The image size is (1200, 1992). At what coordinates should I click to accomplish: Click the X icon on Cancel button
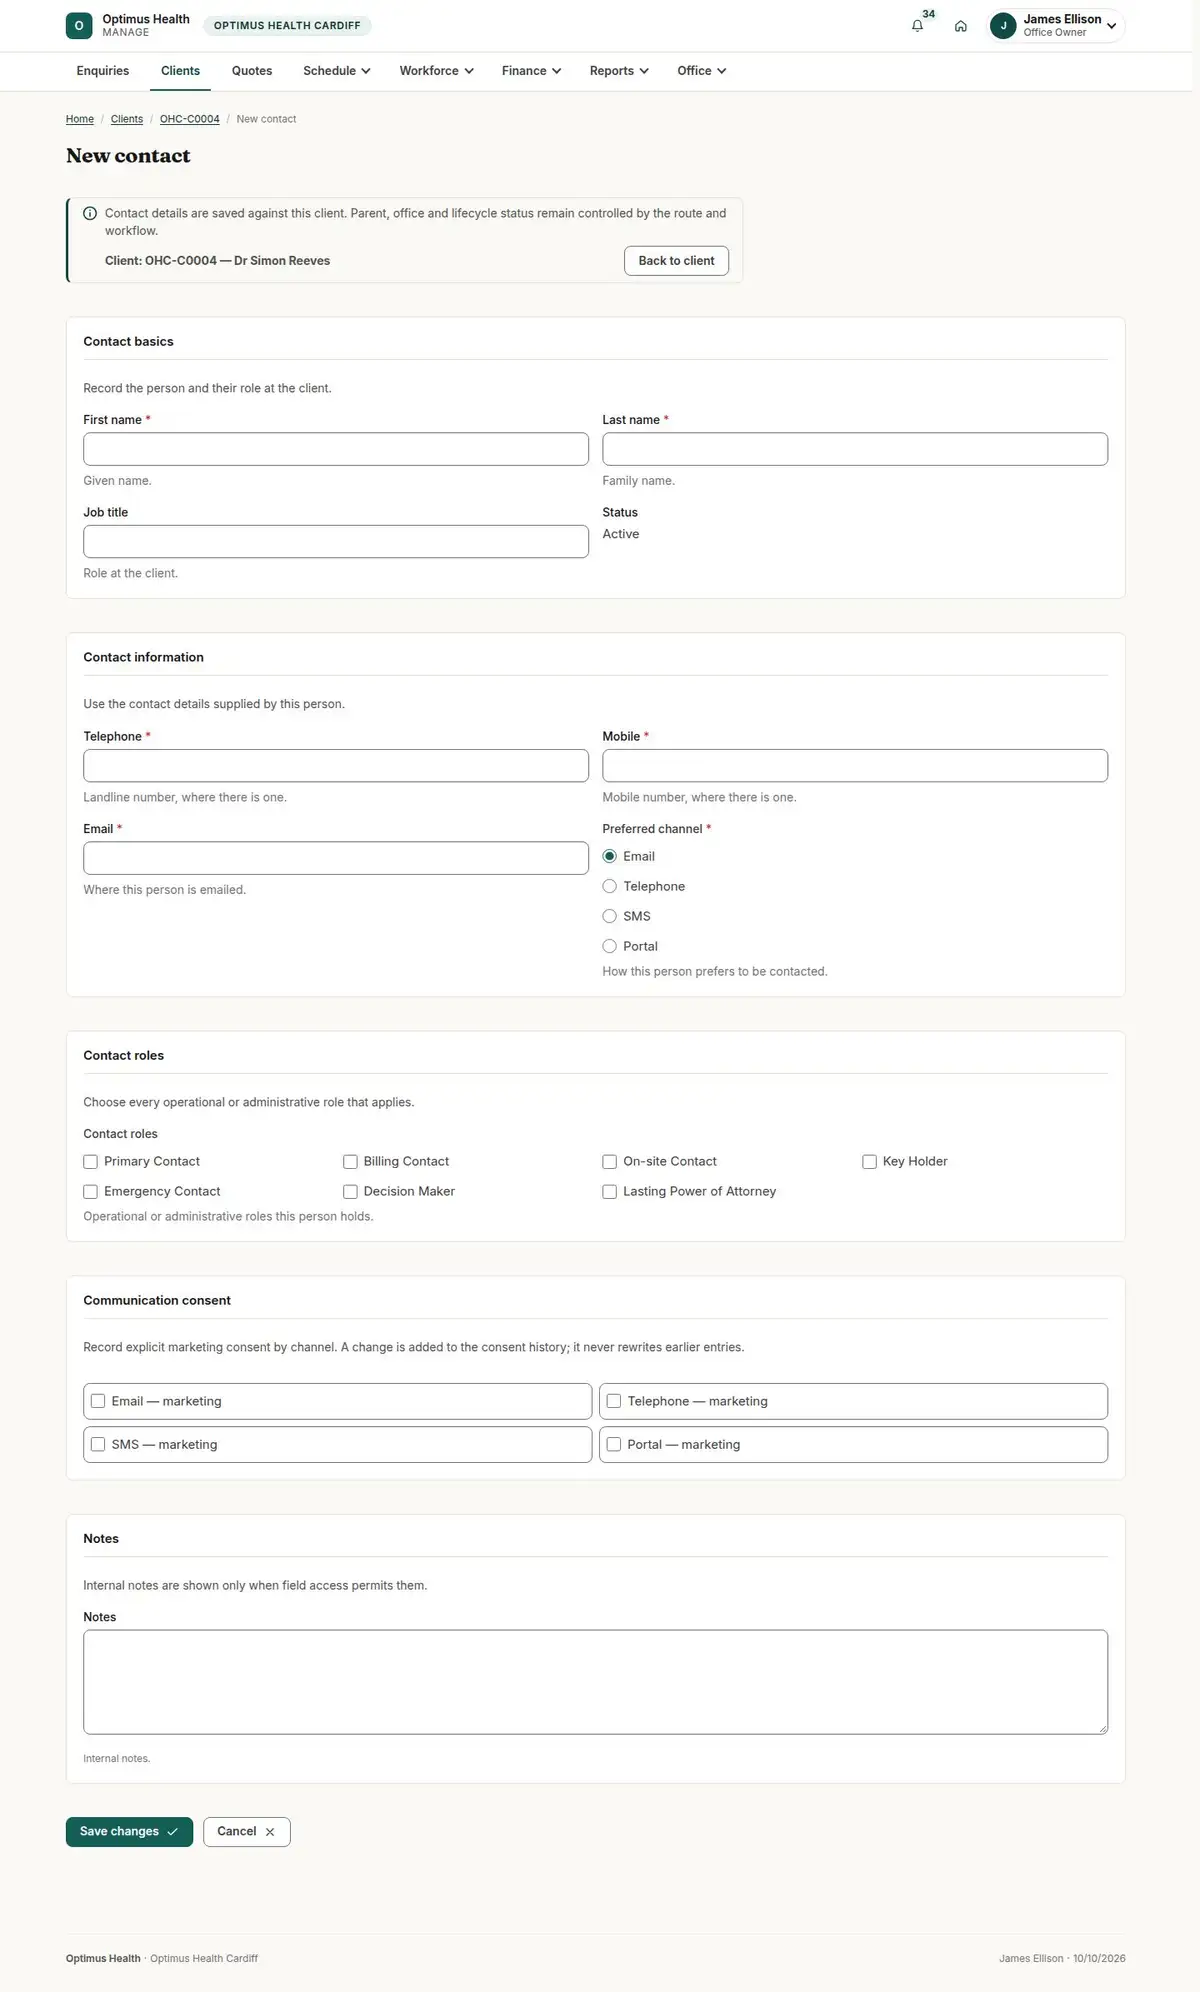[270, 1832]
